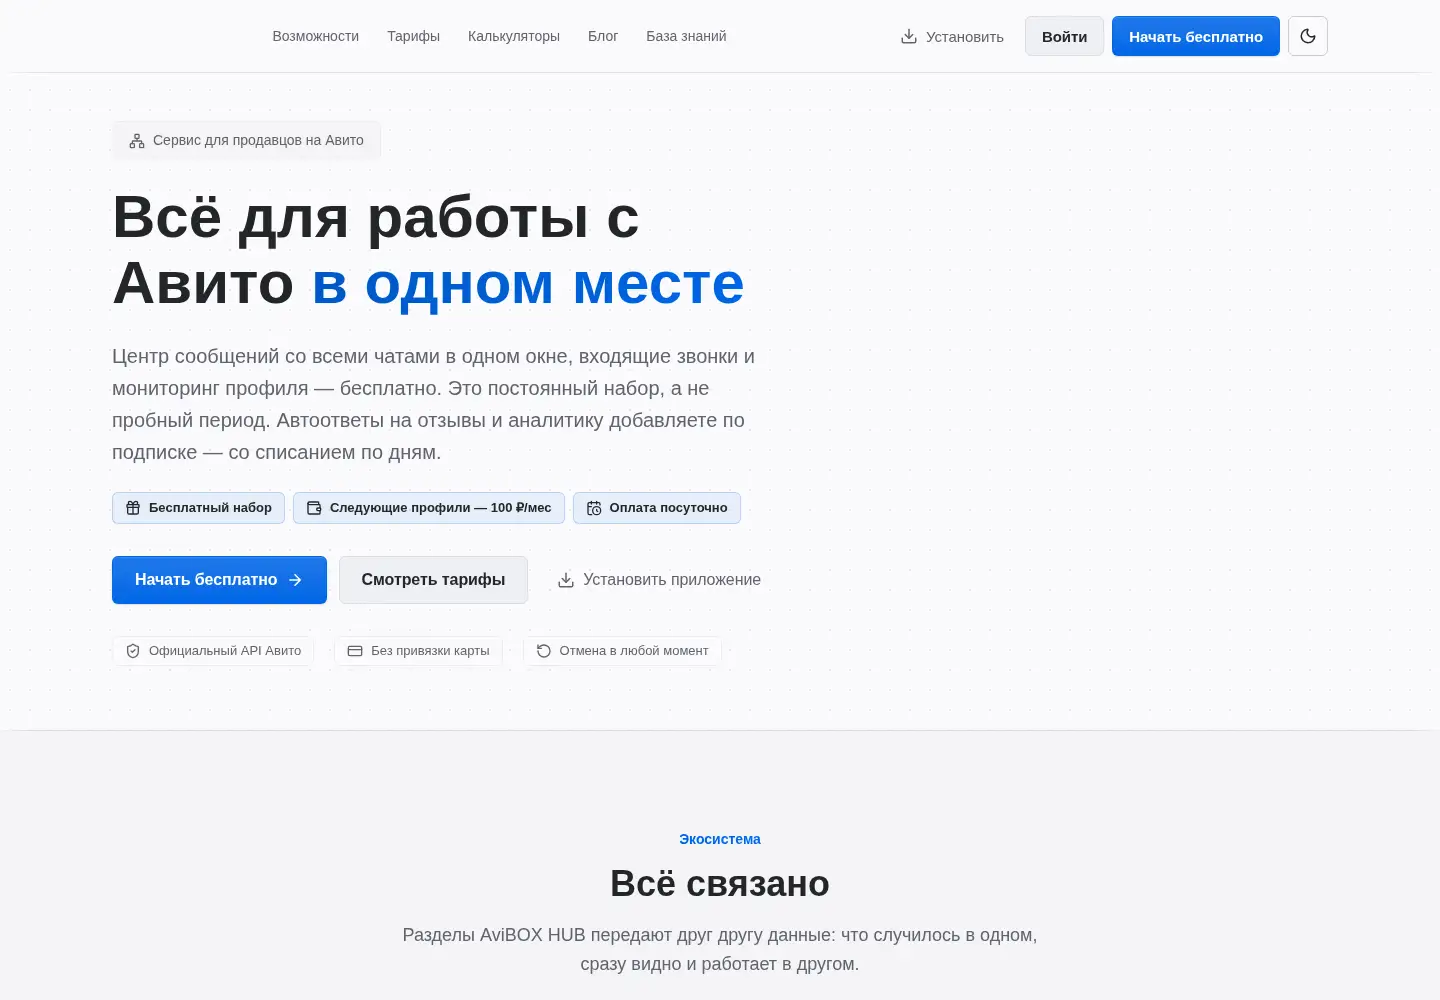This screenshot has height=1000, width=1440.
Task: Click header Начать бесплатно button
Action: point(1196,36)
